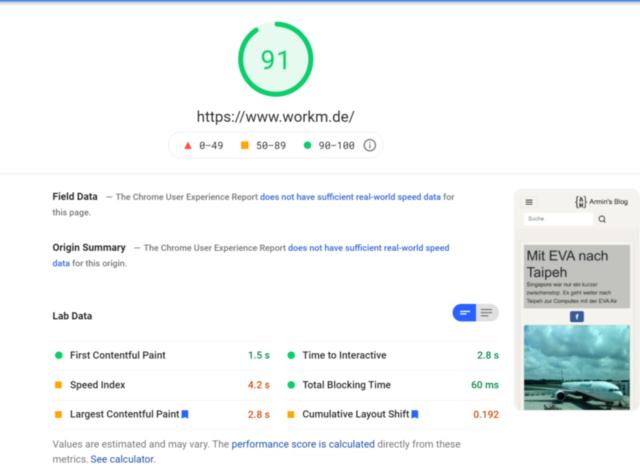Click the Lab Data heading
Screen dimensions: 640x474
pyautogui.click(x=72, y=316)
